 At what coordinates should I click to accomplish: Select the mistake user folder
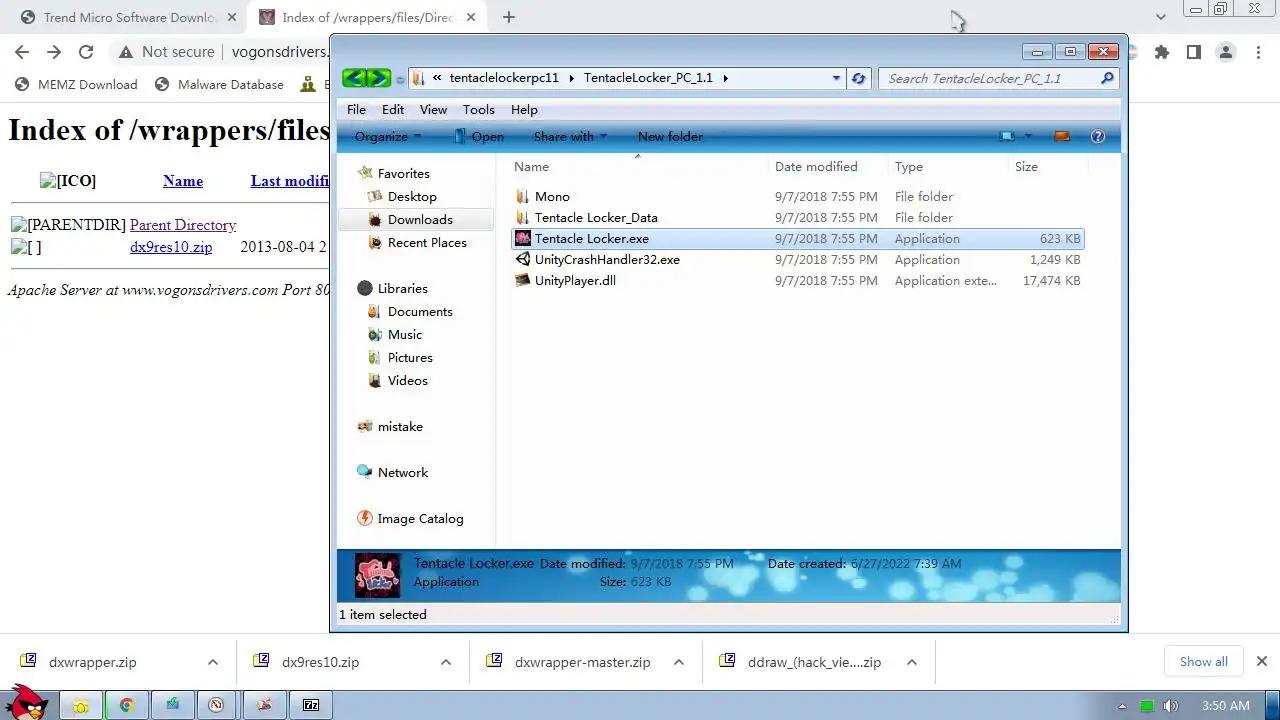tap(400, 426)
